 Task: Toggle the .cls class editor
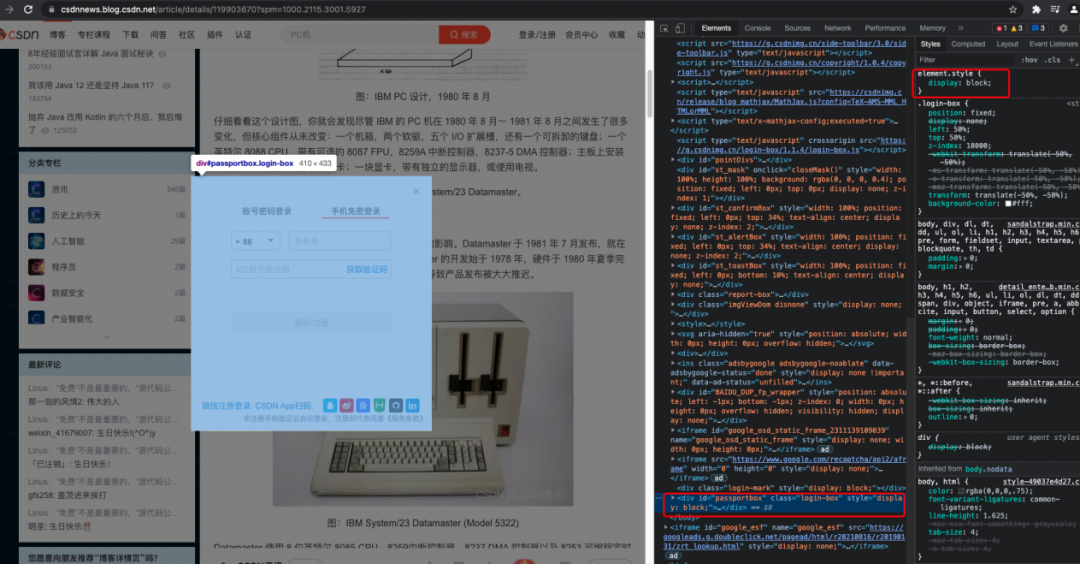click(1052, 60)
